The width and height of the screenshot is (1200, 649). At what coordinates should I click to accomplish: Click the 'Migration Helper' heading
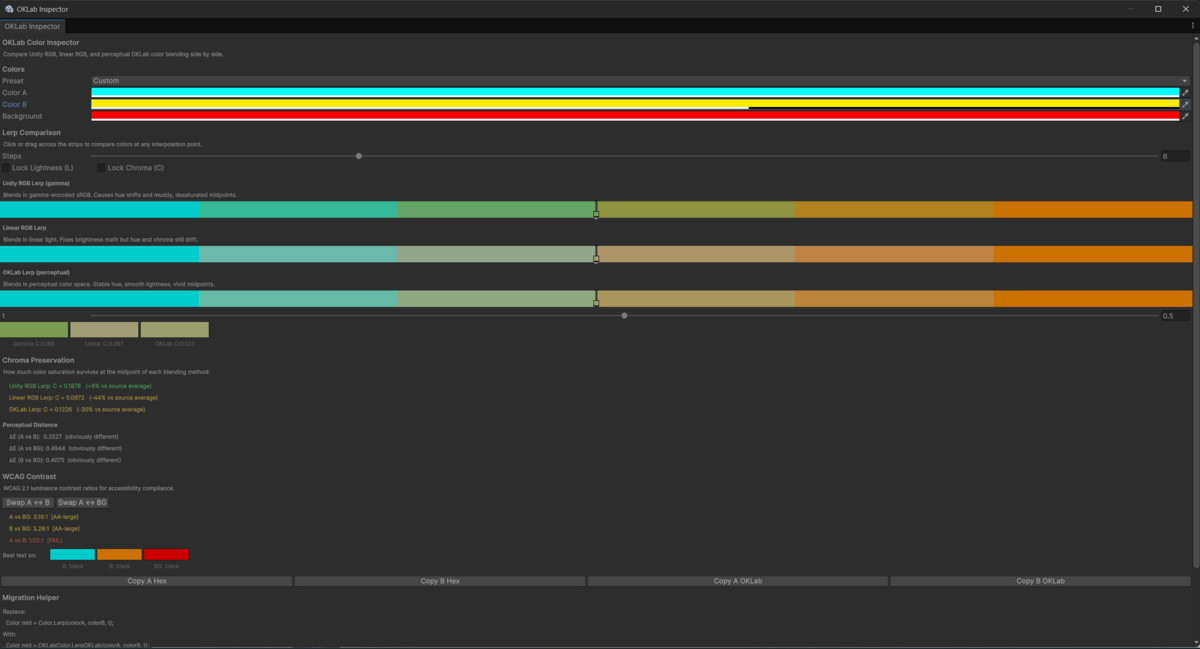(32, 597)
